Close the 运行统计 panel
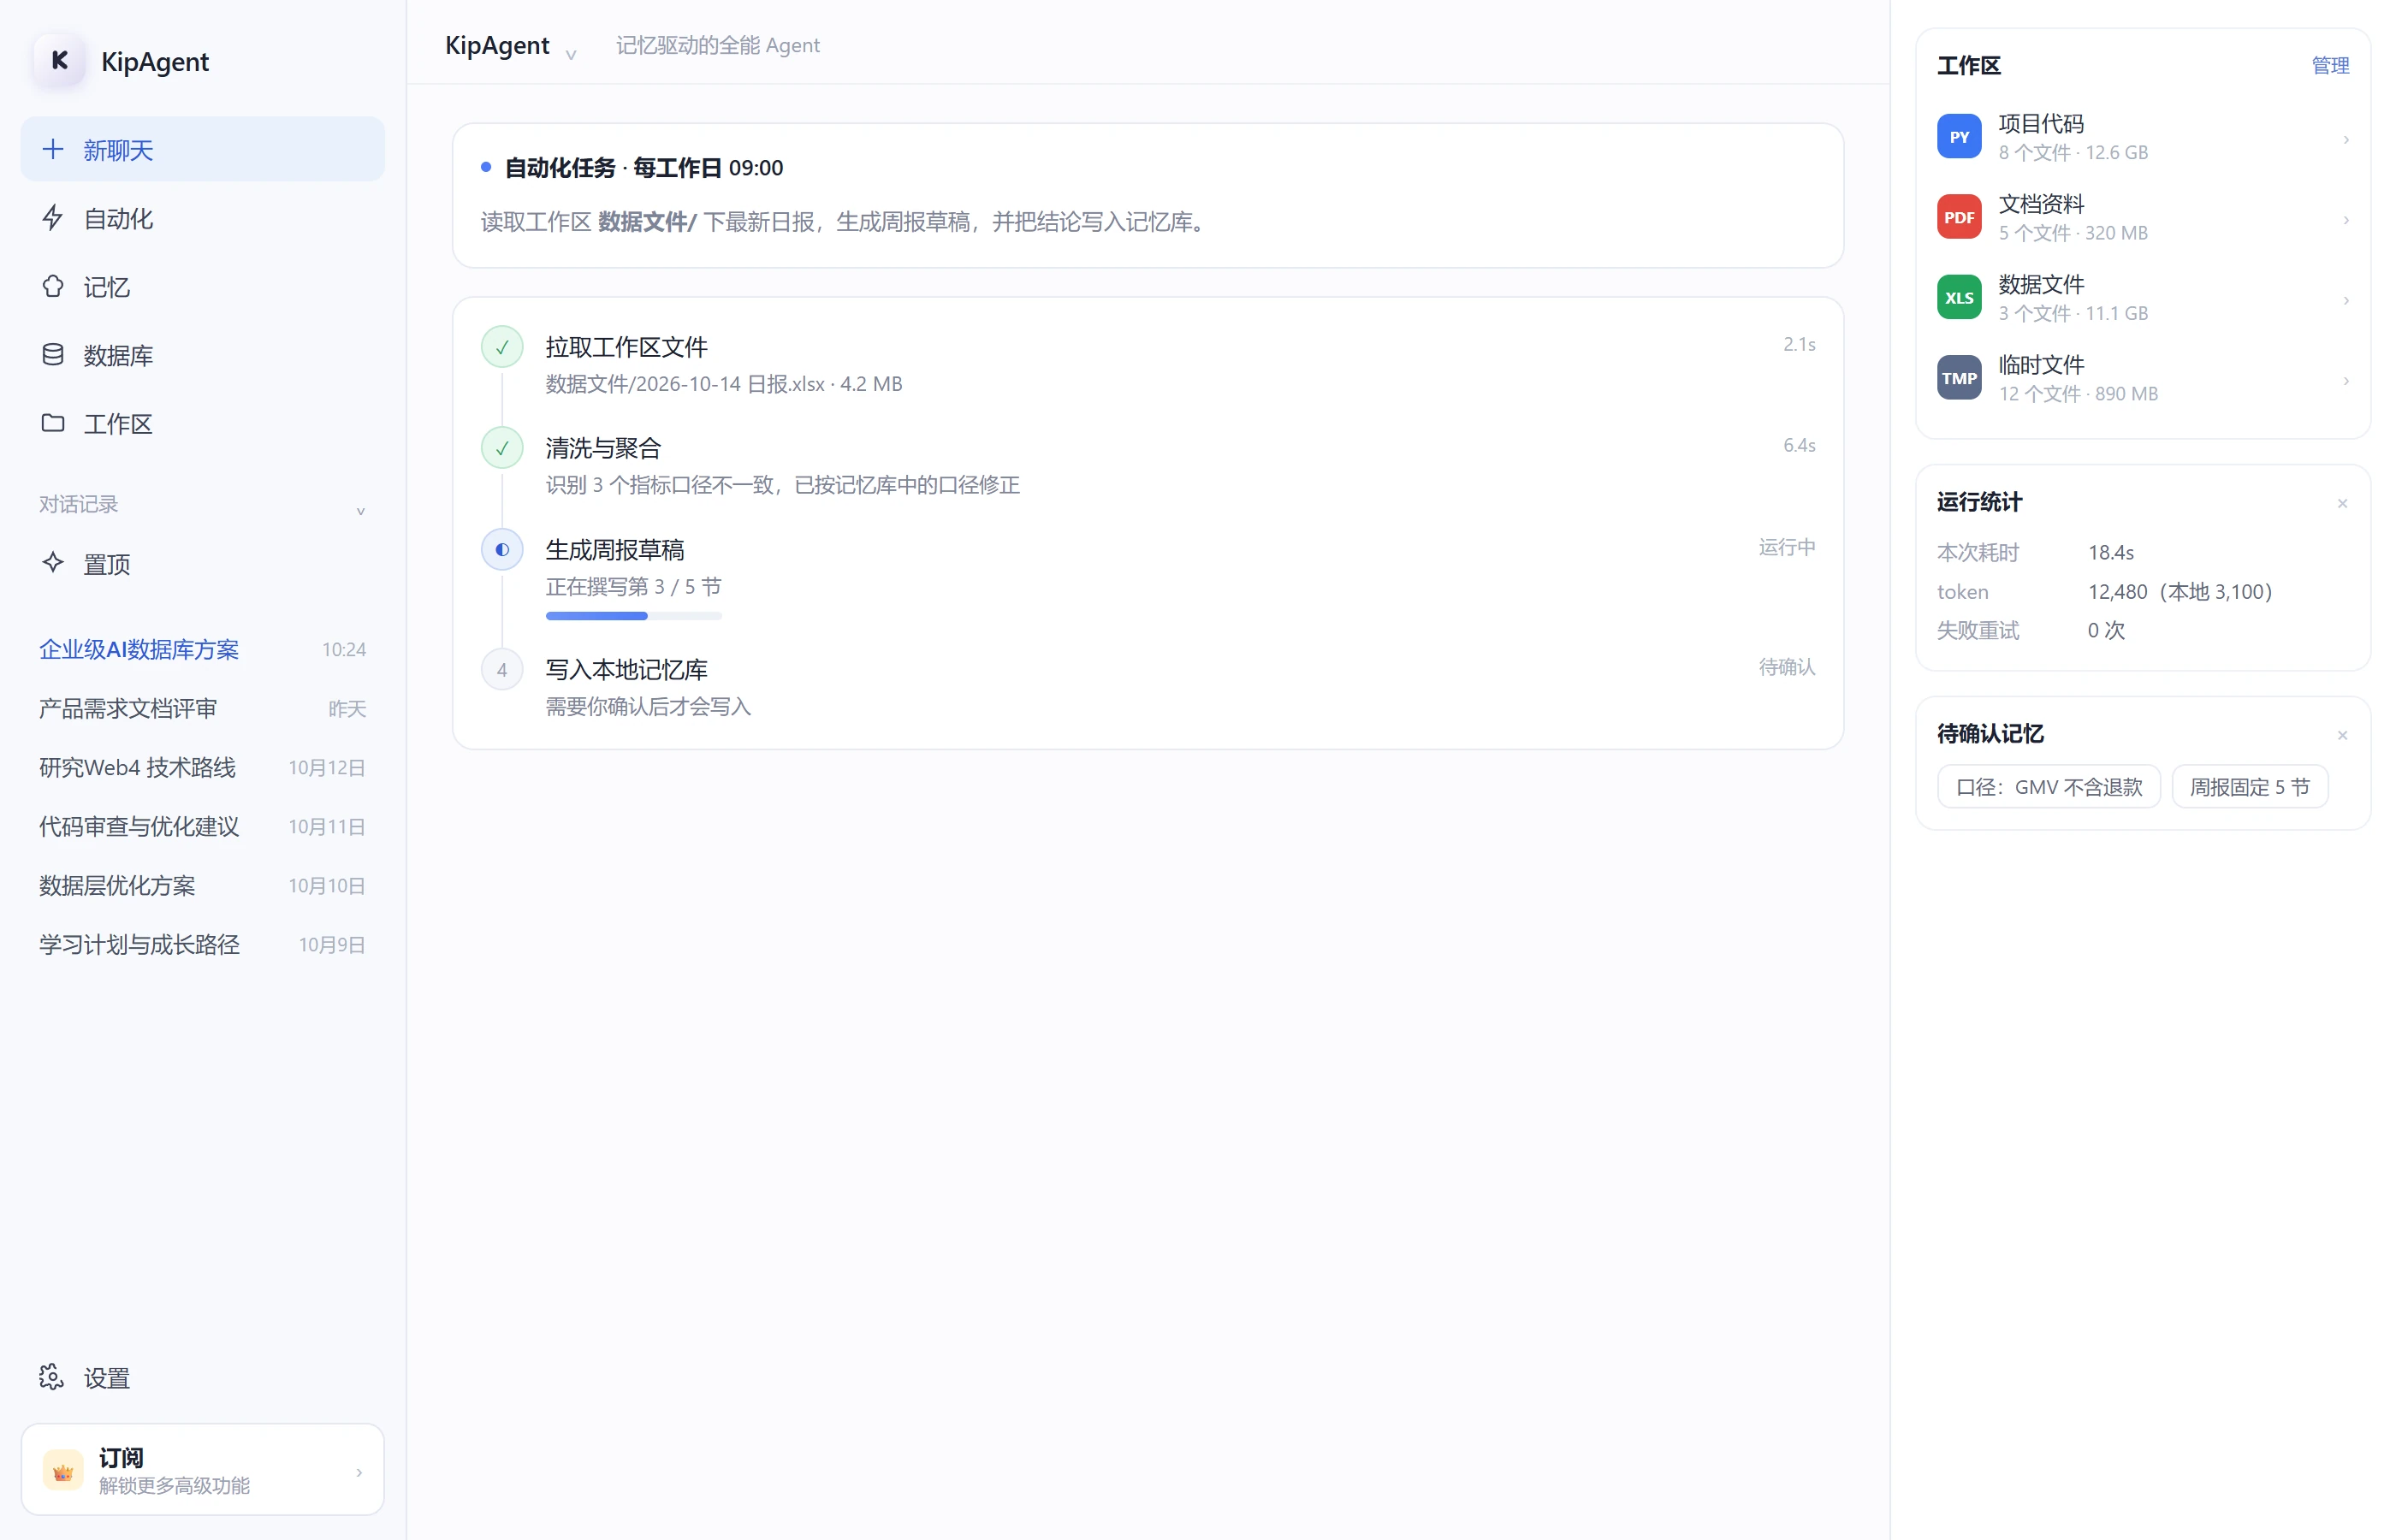The image size is (2396, 1540). click(x=2341, y=503)
